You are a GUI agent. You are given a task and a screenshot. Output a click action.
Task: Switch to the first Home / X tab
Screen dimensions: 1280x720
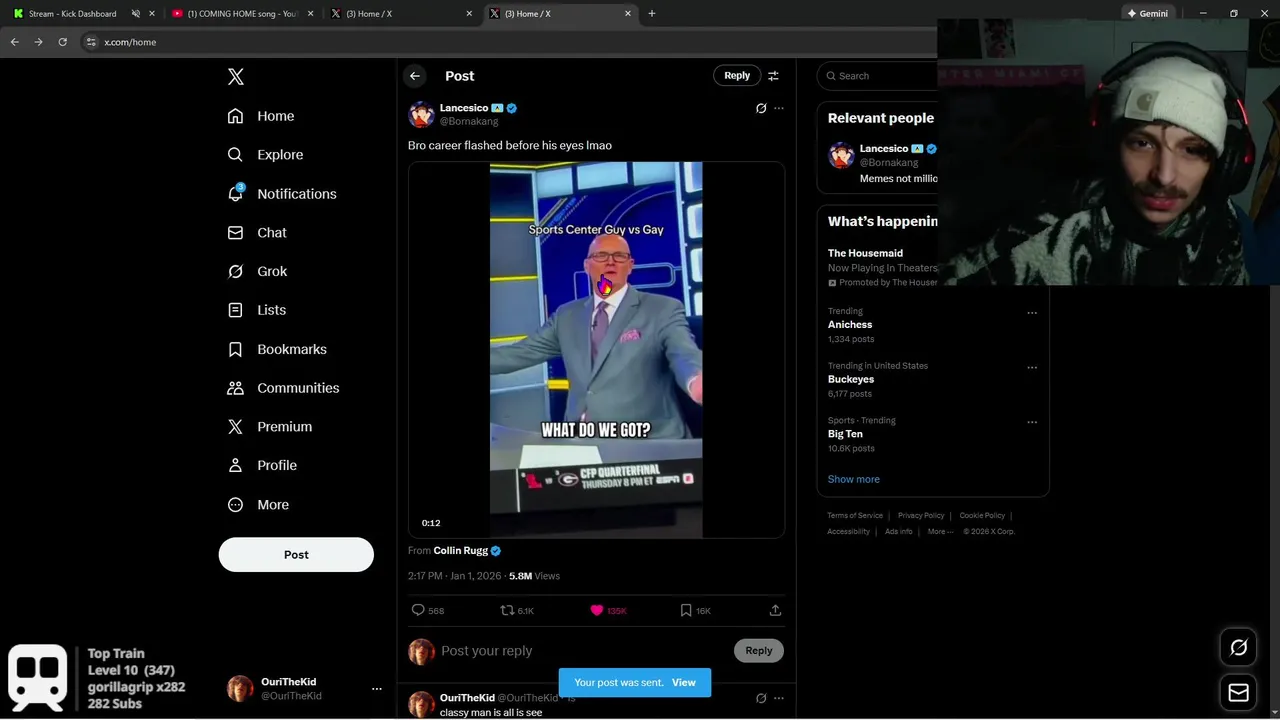pos(402,14)
